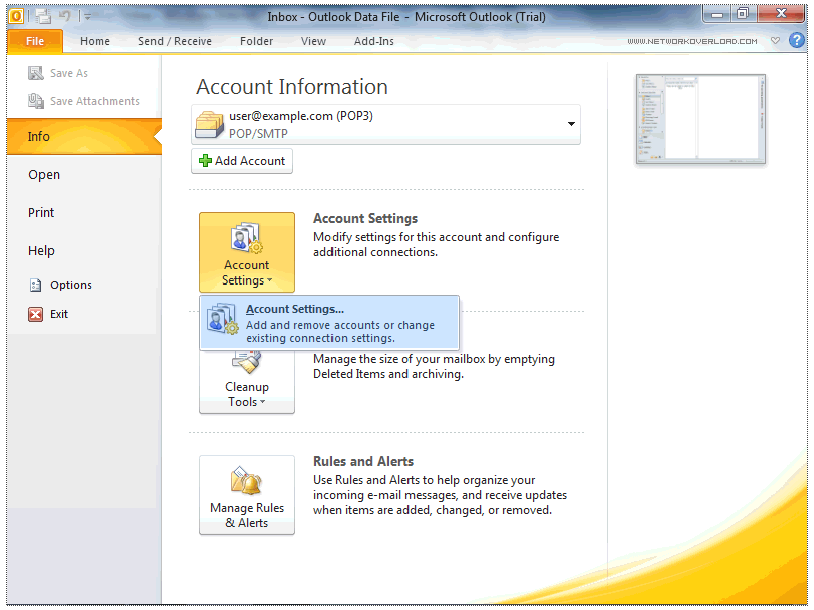Select the View ribbon tab
The height and width of the screenshot is (610, 814).
pyautogui.click(x=313, y=41)
